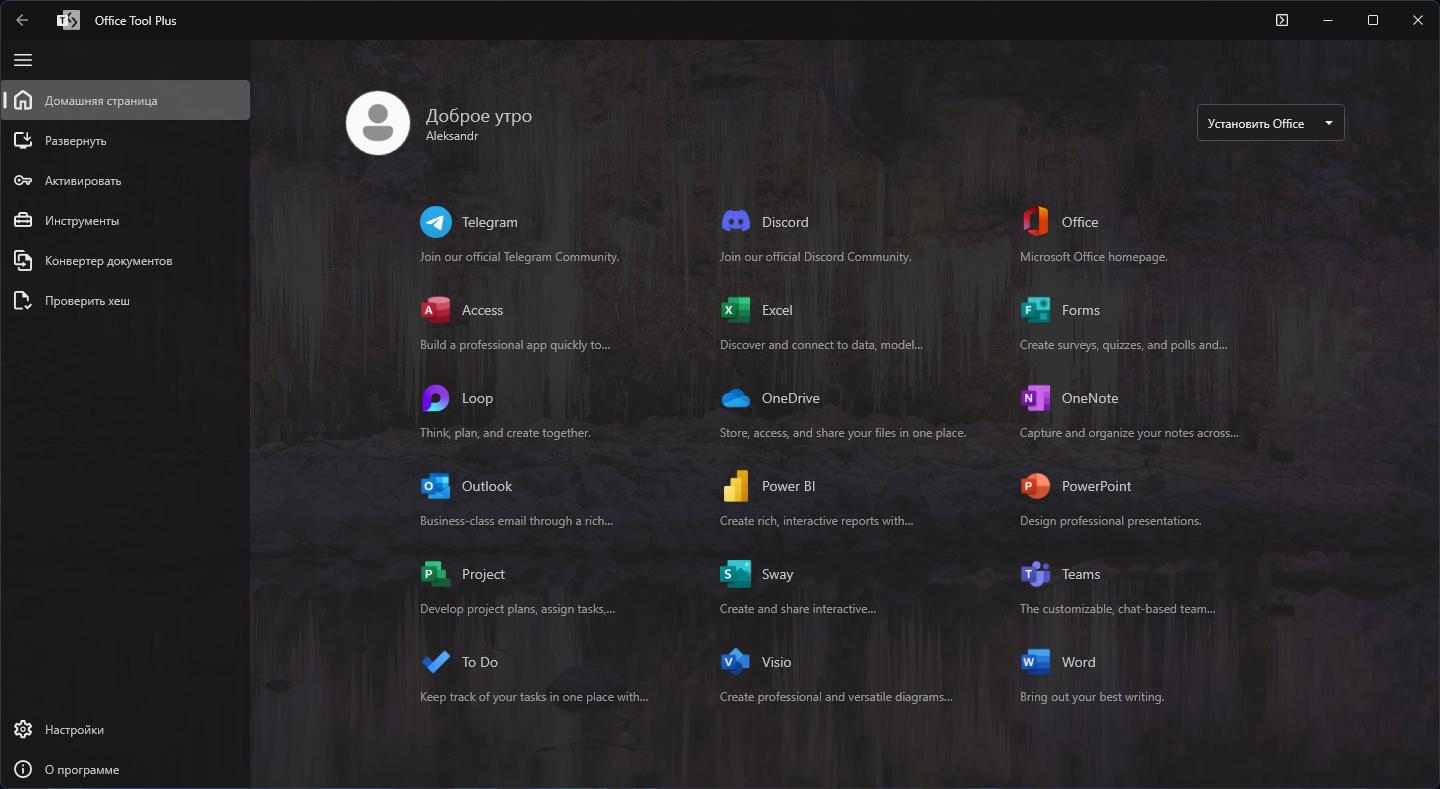Screen dimensions: 1440x789
Task: Click the Access title text
Action: [x=482, y=310]
